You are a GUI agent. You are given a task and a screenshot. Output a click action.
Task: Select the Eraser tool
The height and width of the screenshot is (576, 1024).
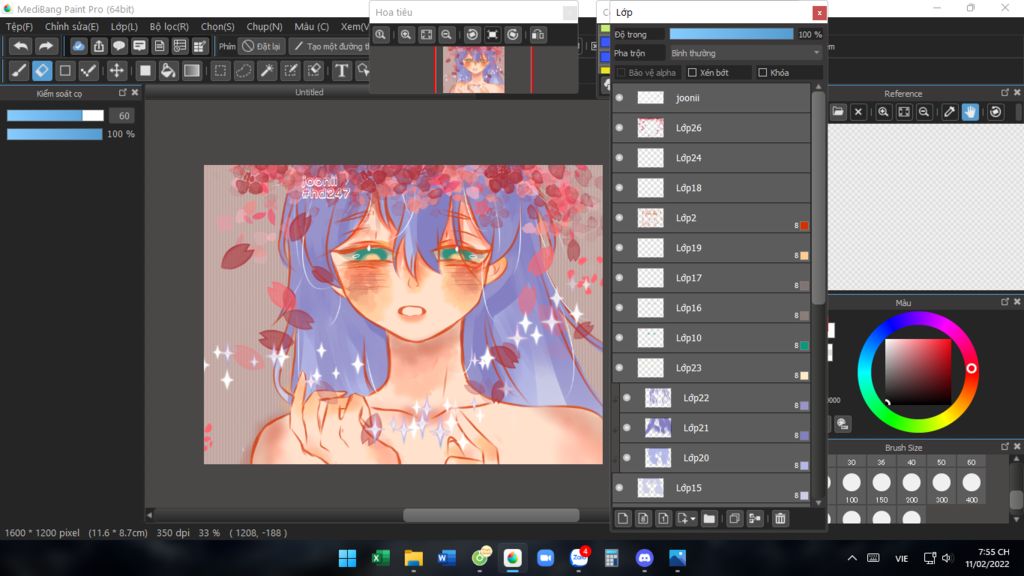[x=42, y=71]
